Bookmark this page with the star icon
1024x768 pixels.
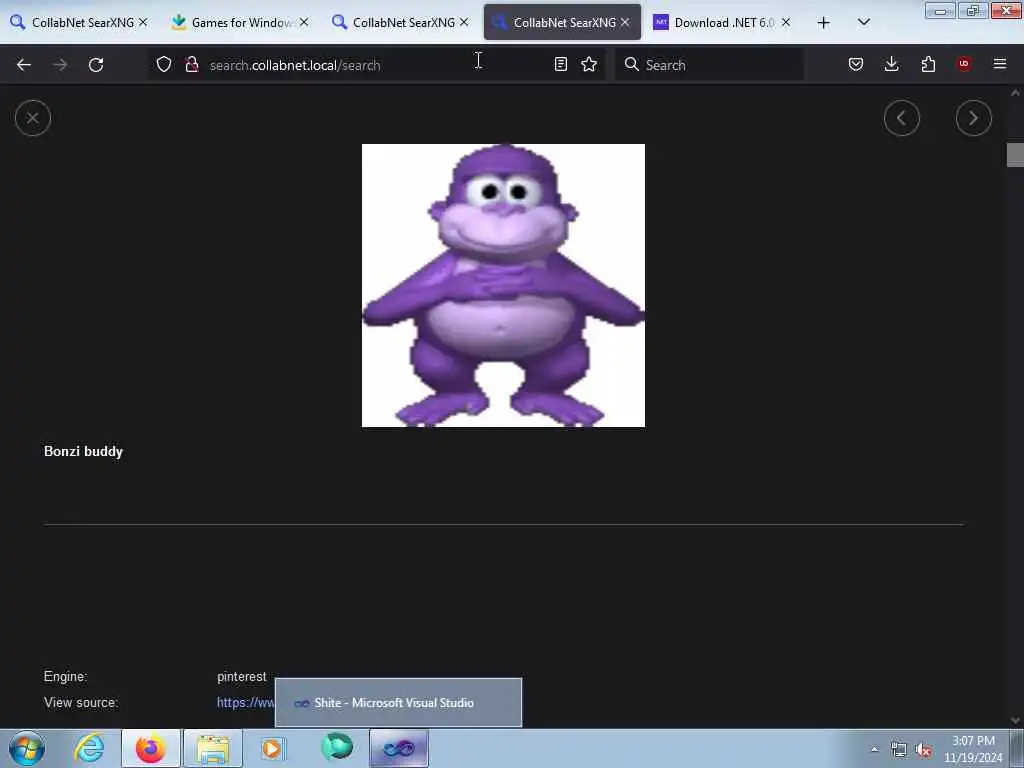[589, 64]
